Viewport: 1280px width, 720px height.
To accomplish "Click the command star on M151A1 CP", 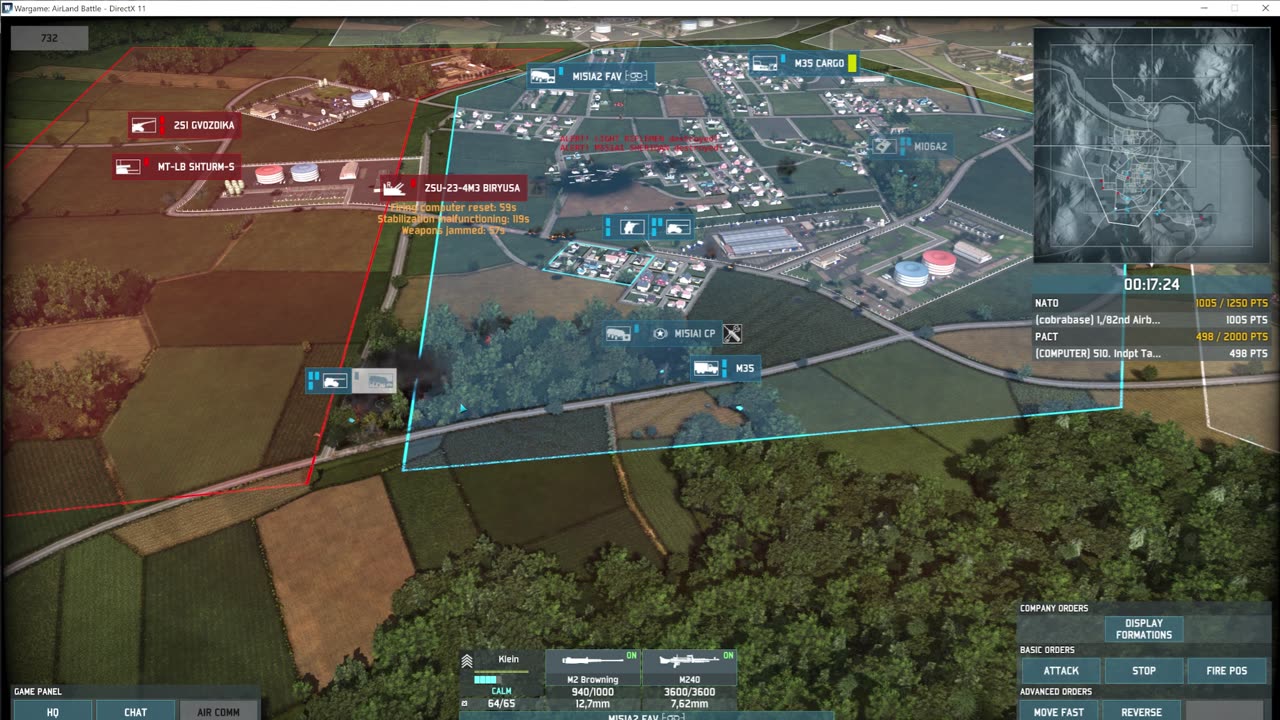I will (659, 333).
